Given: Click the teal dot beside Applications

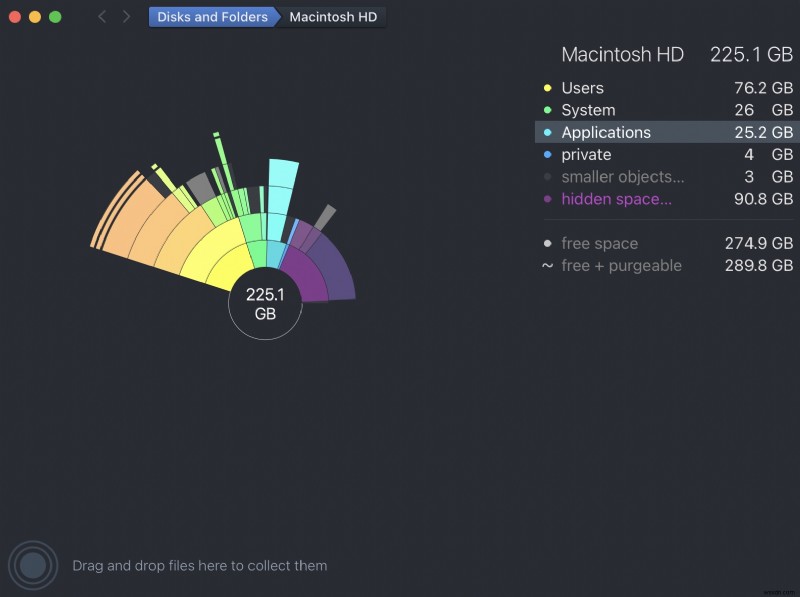Looking at the screenshot, I should tap(547, 132).
